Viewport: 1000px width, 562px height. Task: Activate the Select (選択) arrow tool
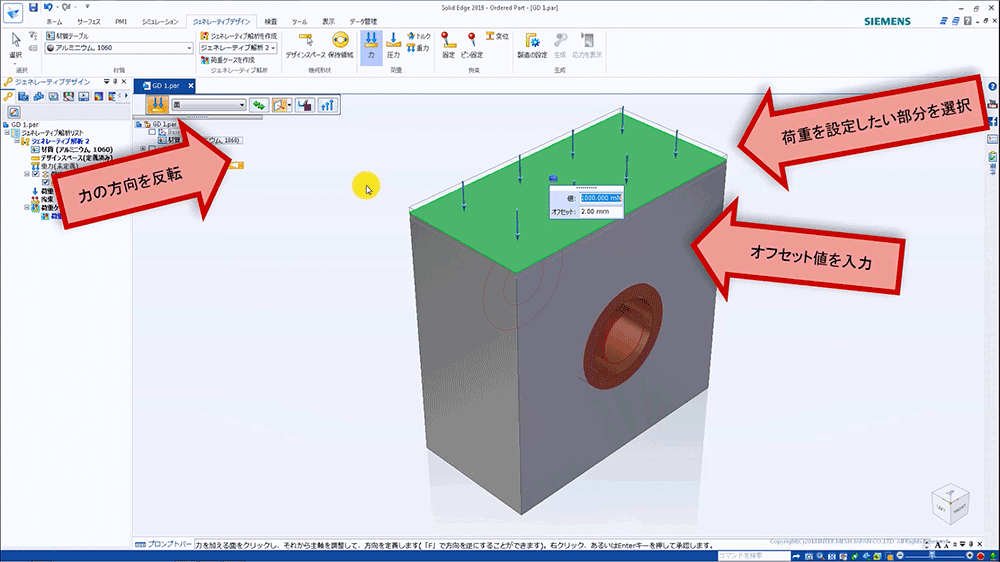click(x=15, y=45)
